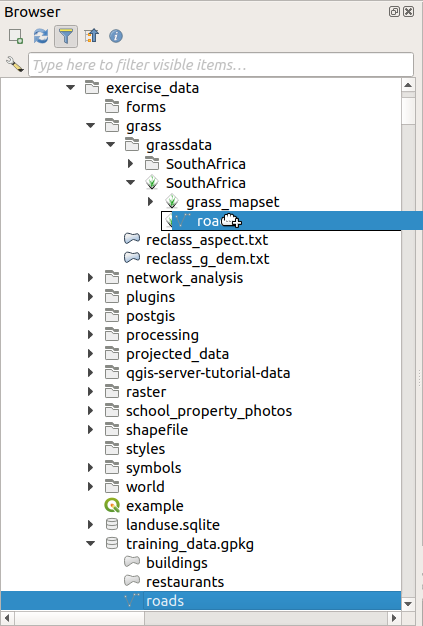Screen dimensions: 423x626
Task: Click the horizontal scrollbar right arrow
Action: click(394, 618)
